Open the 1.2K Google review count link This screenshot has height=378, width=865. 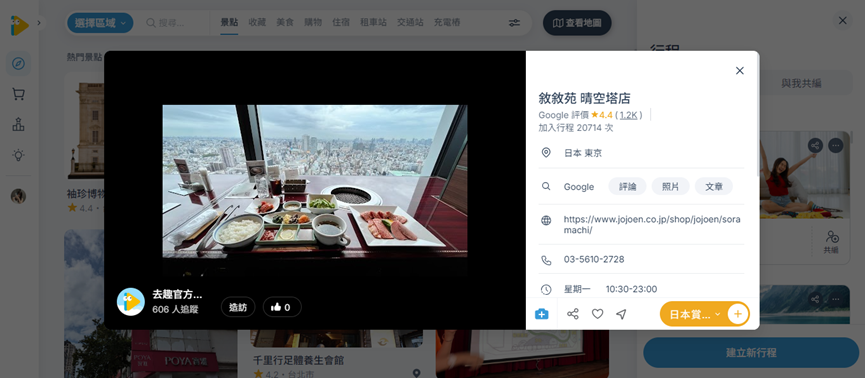pos(628,115)
